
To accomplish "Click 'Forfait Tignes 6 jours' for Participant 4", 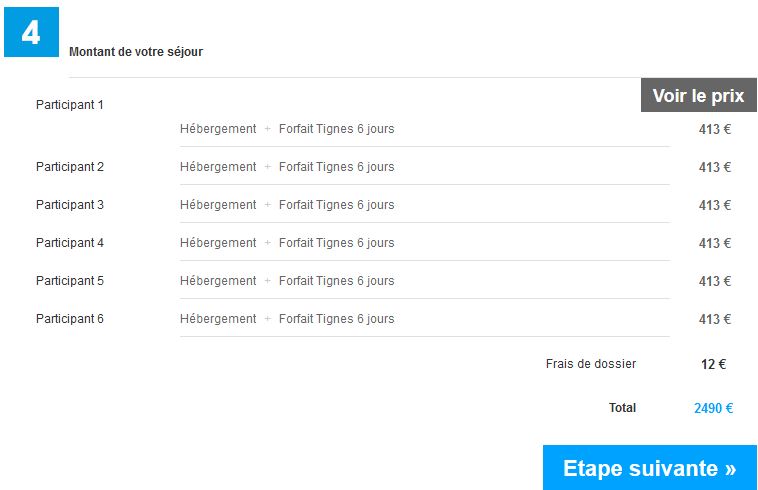I will [x=336, y=243].
